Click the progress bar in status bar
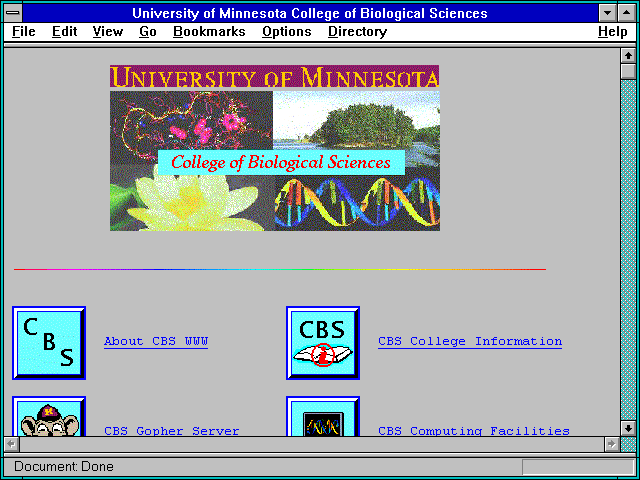Viewport: 640px width, 480px height. point(578,467)
